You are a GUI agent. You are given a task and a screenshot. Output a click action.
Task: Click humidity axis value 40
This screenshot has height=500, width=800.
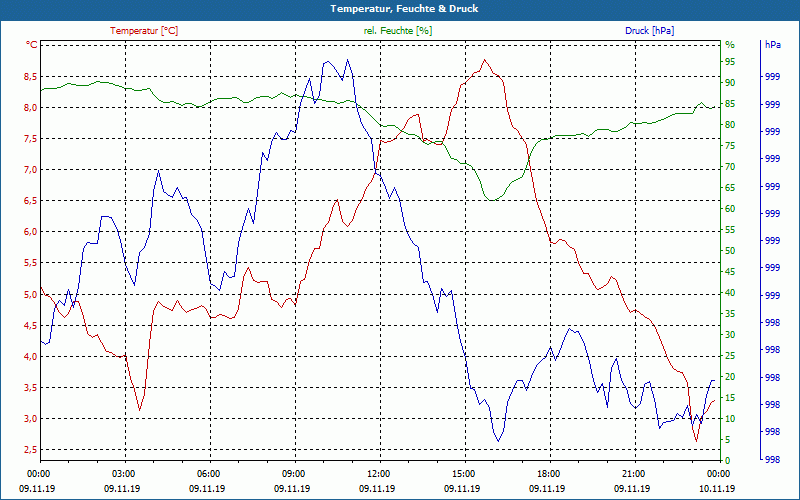click(x=730, y=293)
